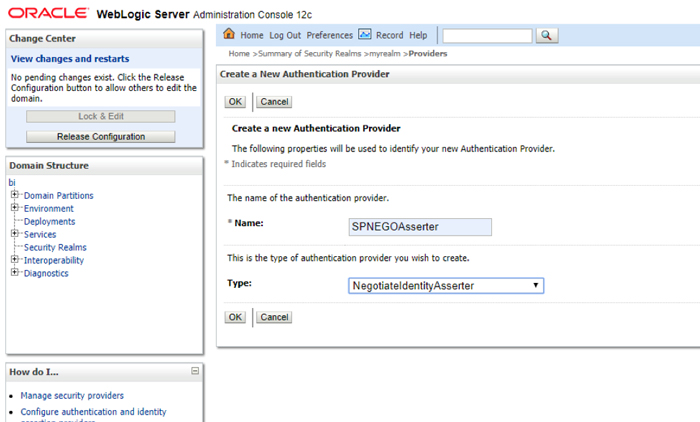The width and height of the screenshot is (700, 422).
Task: Click the Name field containing SPNEGOAsserter
Action: click(420, 227)
